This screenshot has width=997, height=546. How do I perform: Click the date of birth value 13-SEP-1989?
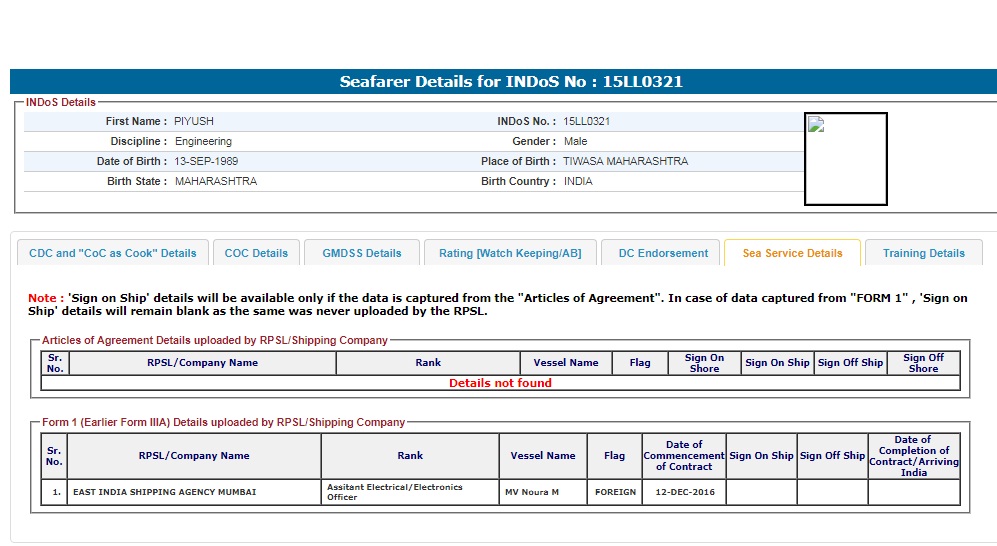coord(206,161)
